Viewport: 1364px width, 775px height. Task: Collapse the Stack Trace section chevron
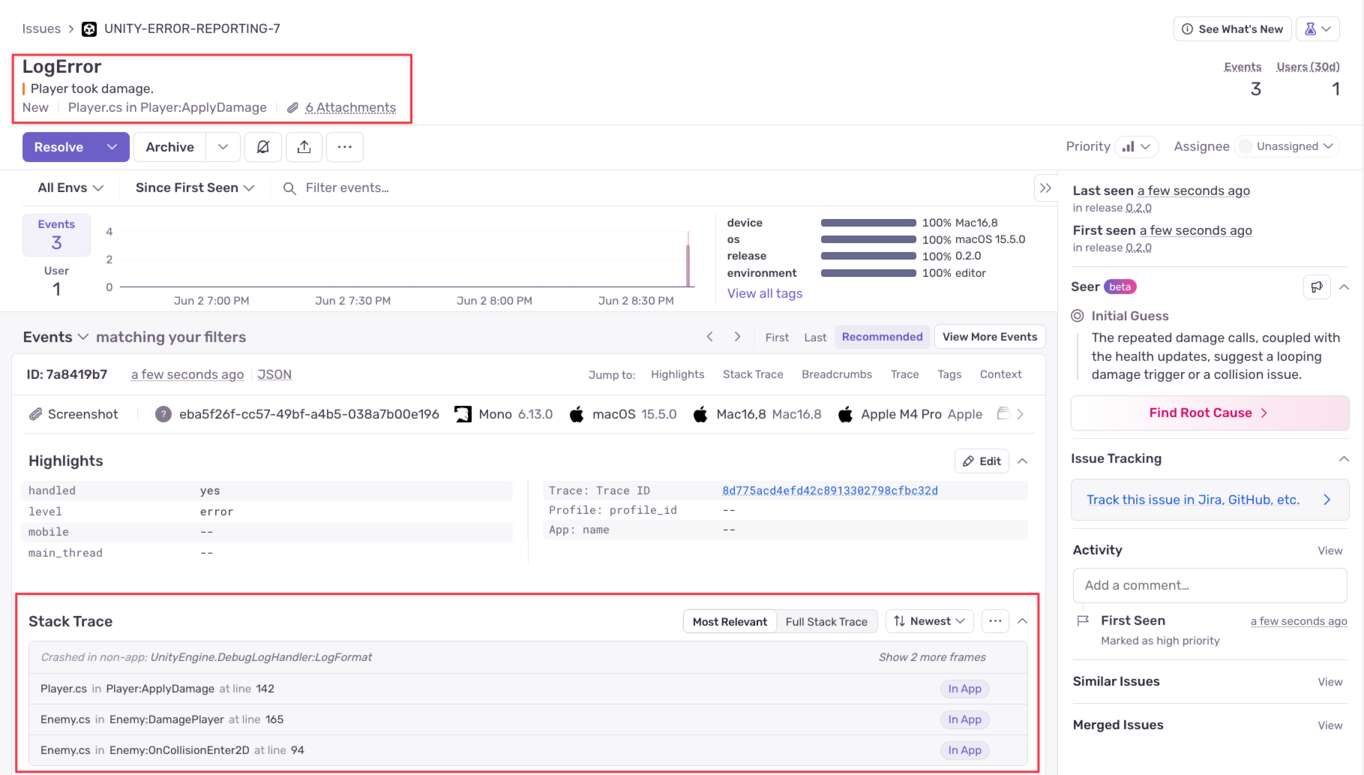1021,620
